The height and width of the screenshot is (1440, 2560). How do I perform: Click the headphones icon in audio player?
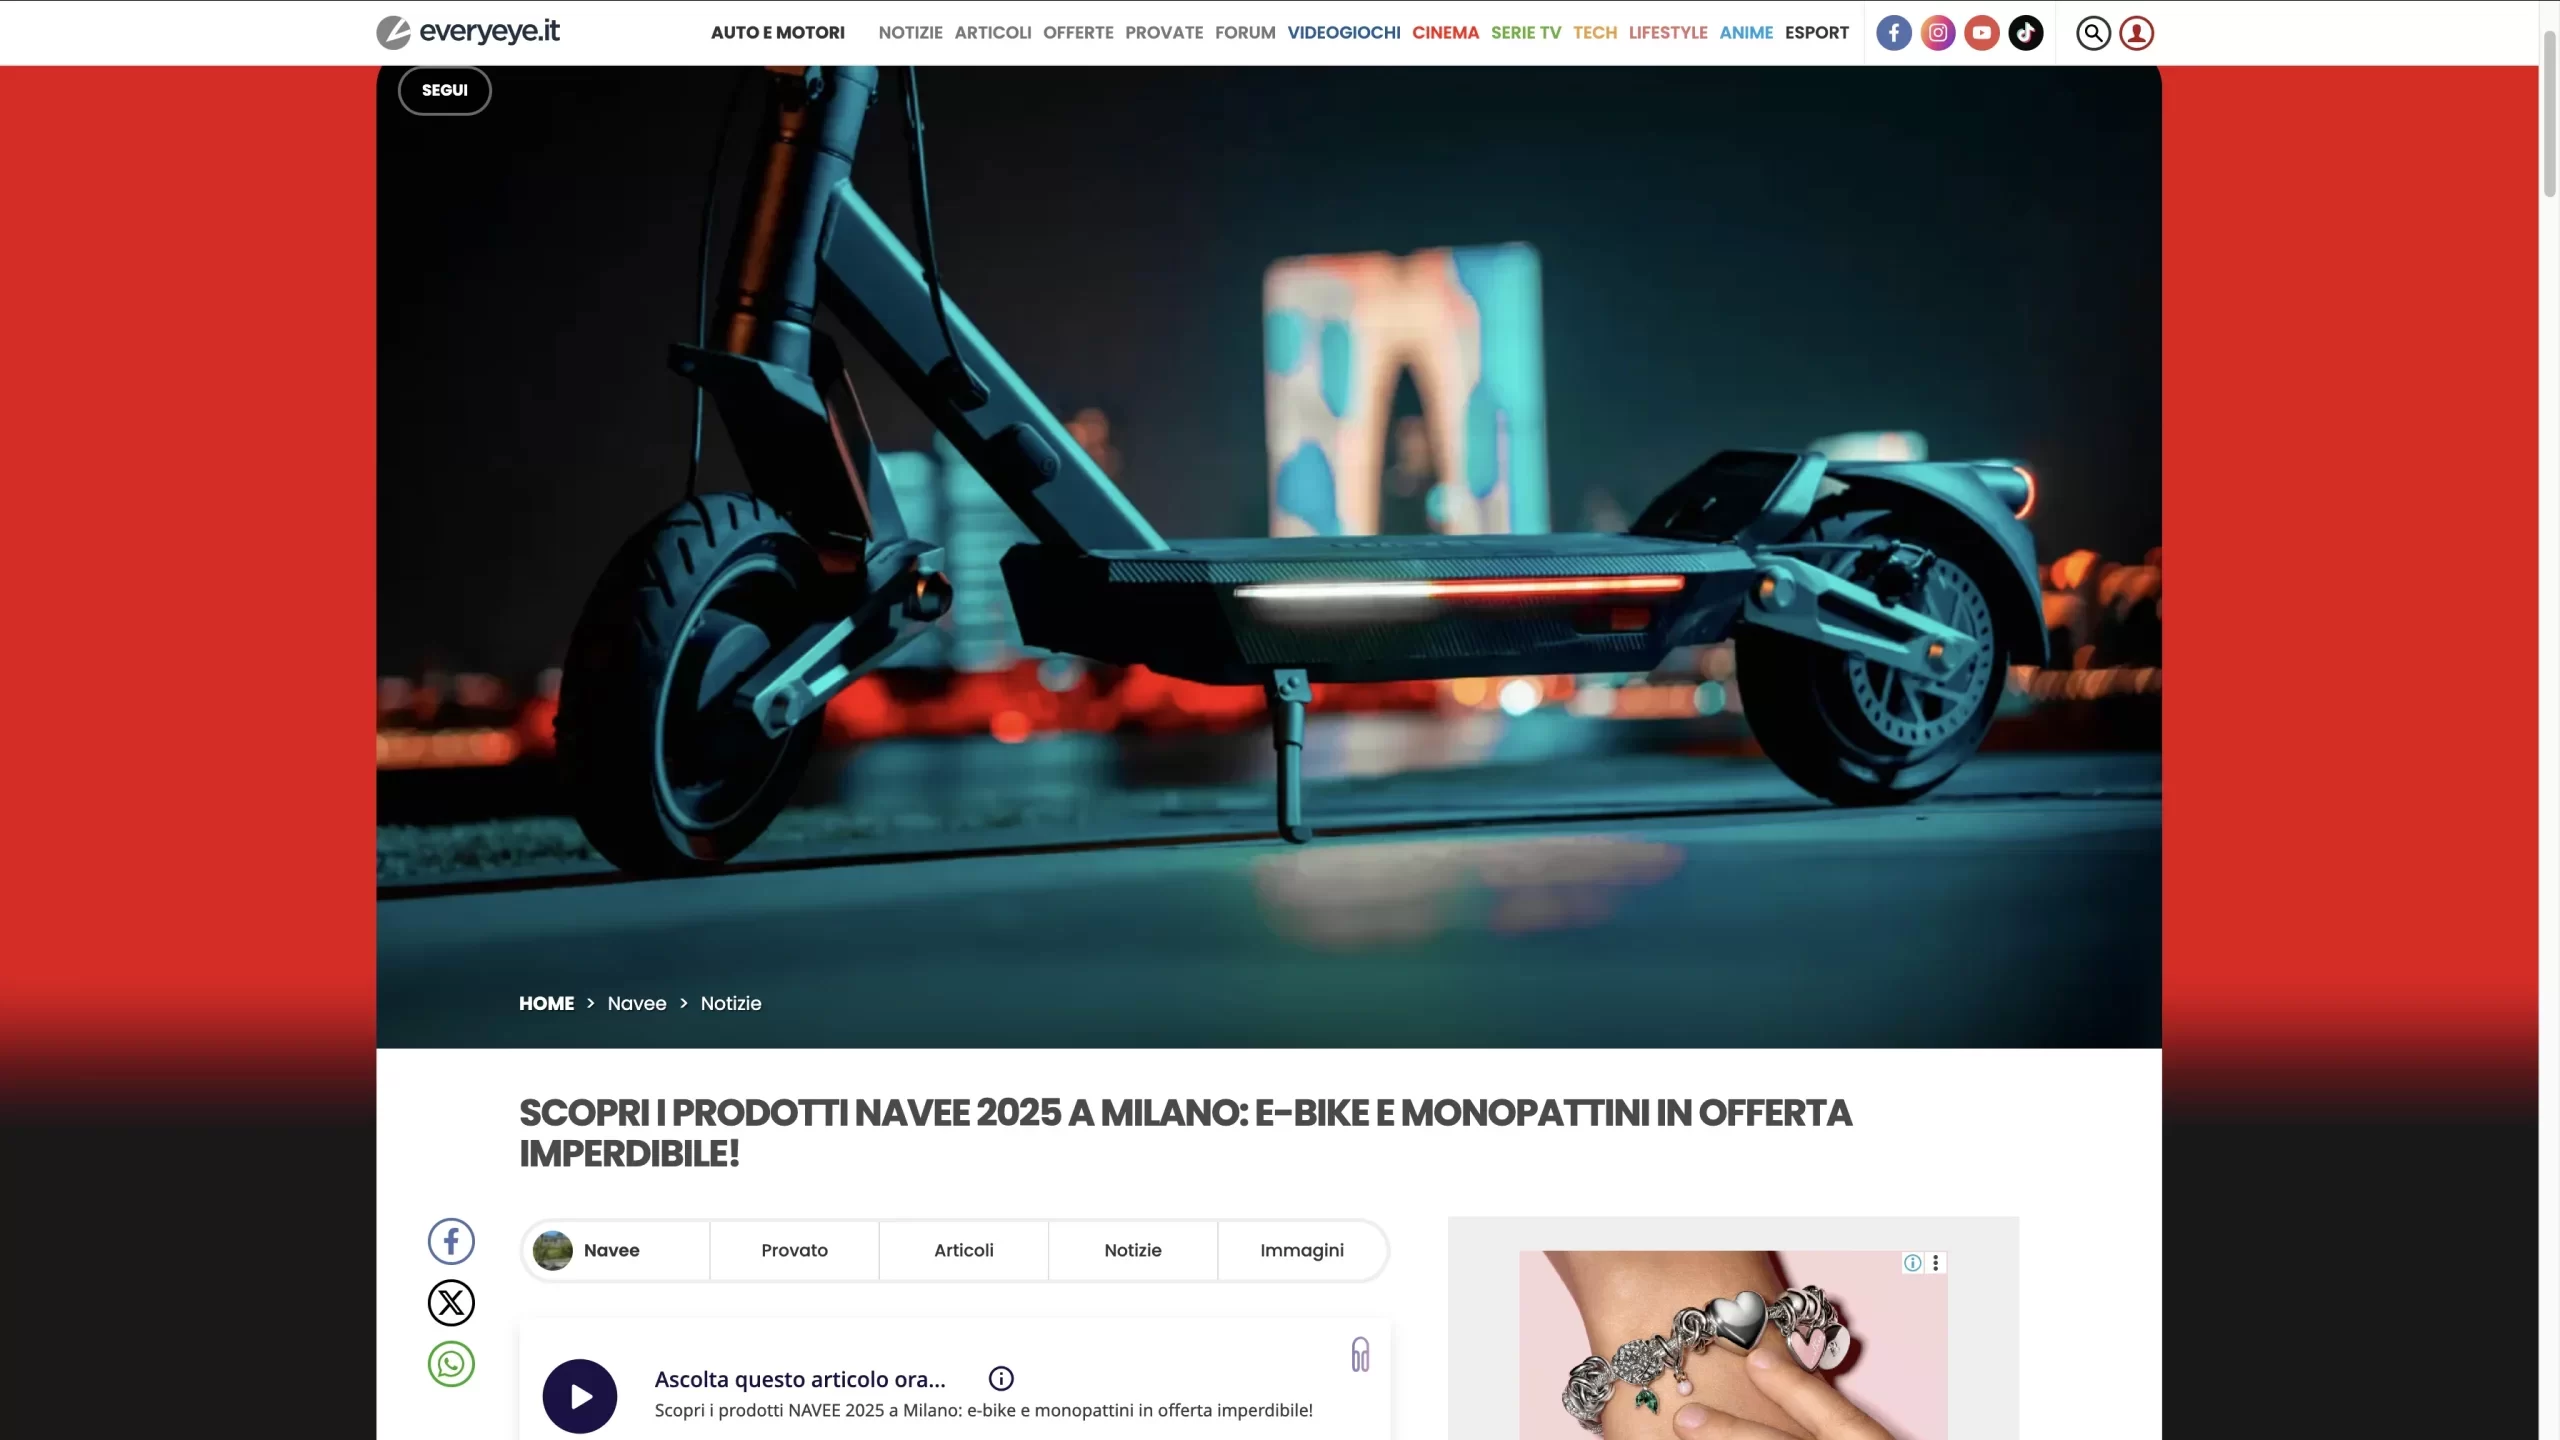click(1360, 1355)
